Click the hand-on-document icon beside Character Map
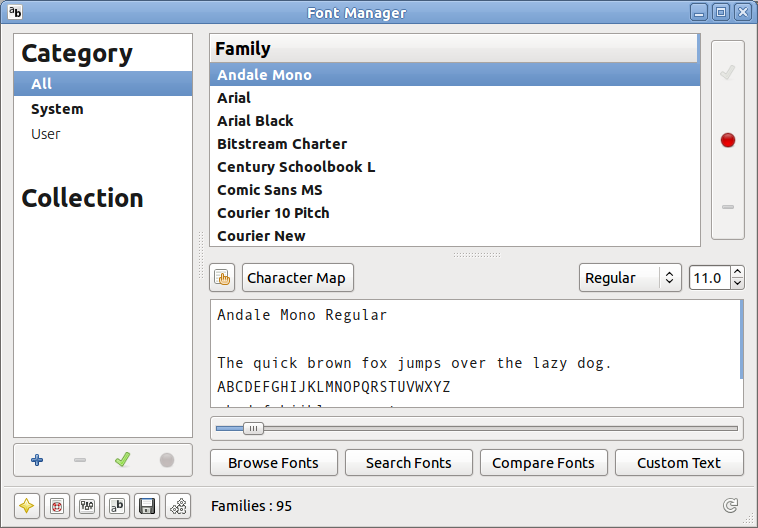The image size is (758, 528). 222,278
